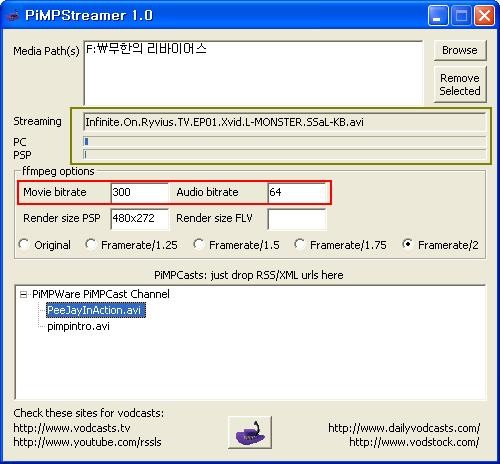Select the Framerate/2 radio button
The height and width of the screenshot is (464, 500).
[407, 245]
